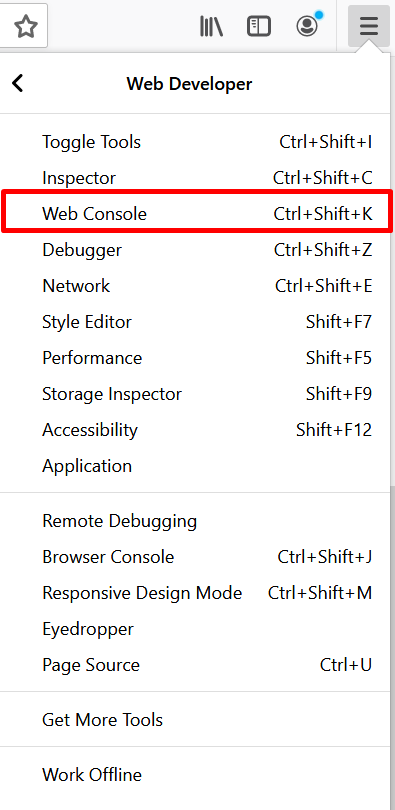Image resolution: width=395 pixels, height=810 pixels.
Task: Open the Network tool
Action: 195,286
